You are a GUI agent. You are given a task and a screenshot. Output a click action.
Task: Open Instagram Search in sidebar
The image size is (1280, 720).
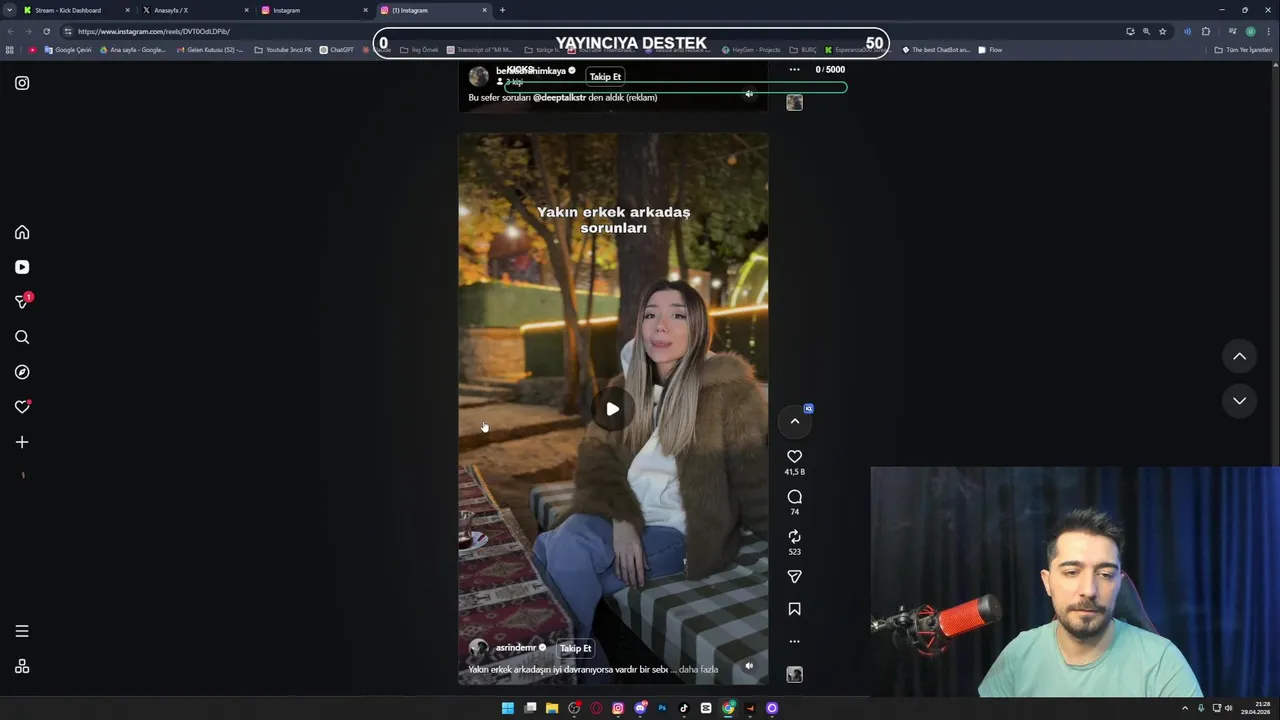22,337
